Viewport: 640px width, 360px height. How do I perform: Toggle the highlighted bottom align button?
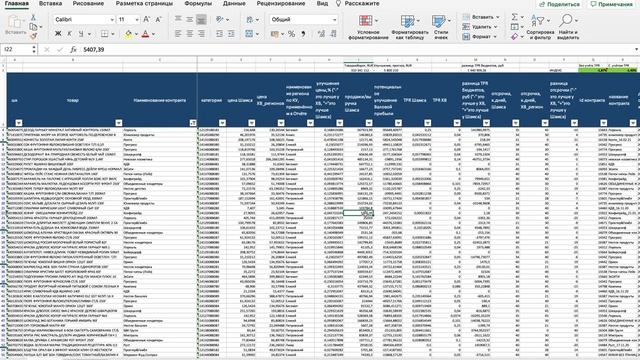click(x=201, y=19)
